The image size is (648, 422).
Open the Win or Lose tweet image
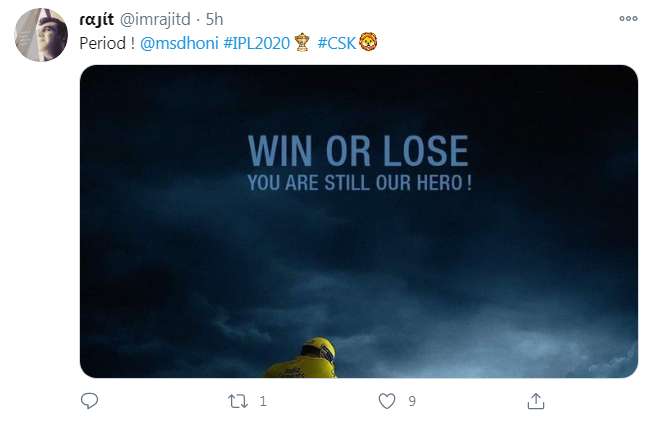pos(359,221)
